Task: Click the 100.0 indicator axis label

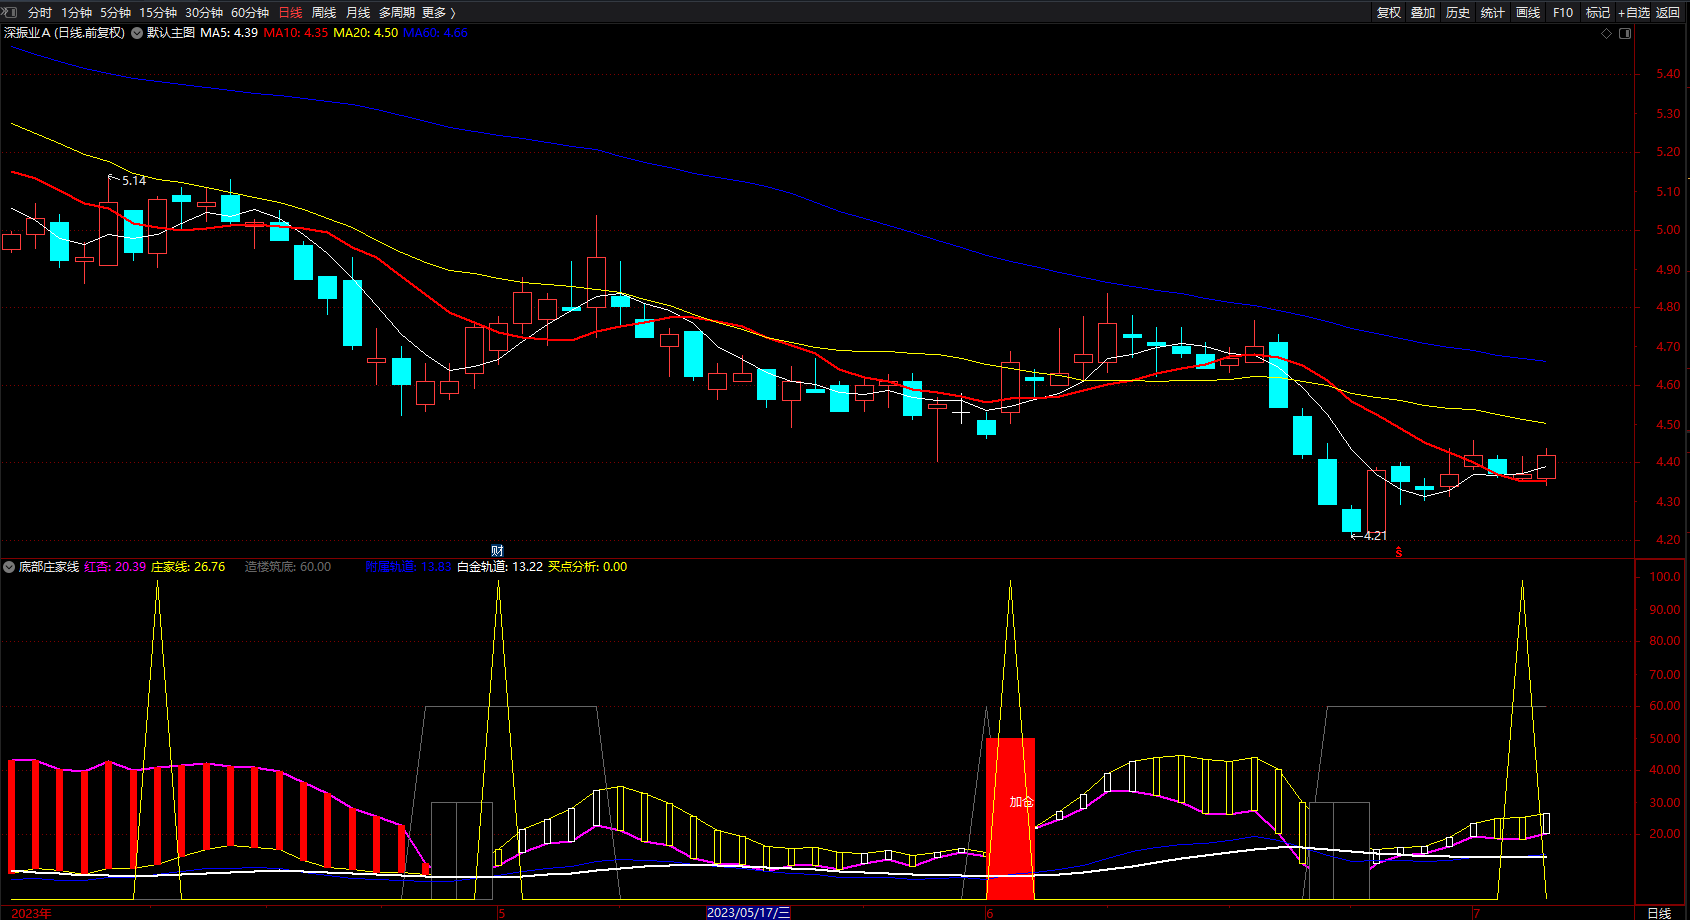Action: point(1665,577)
